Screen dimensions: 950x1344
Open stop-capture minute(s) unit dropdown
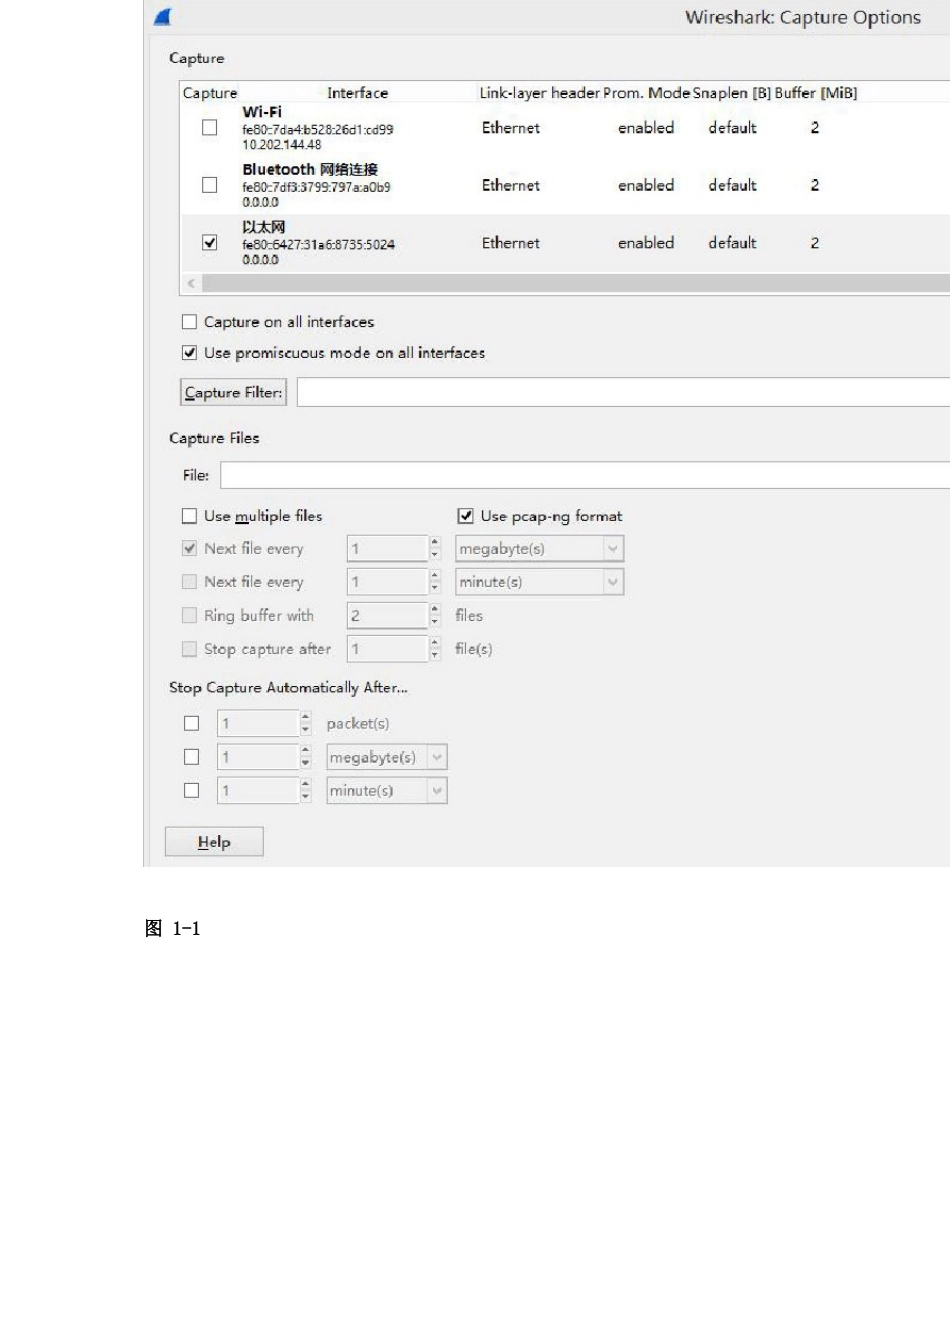coord(387,790)
